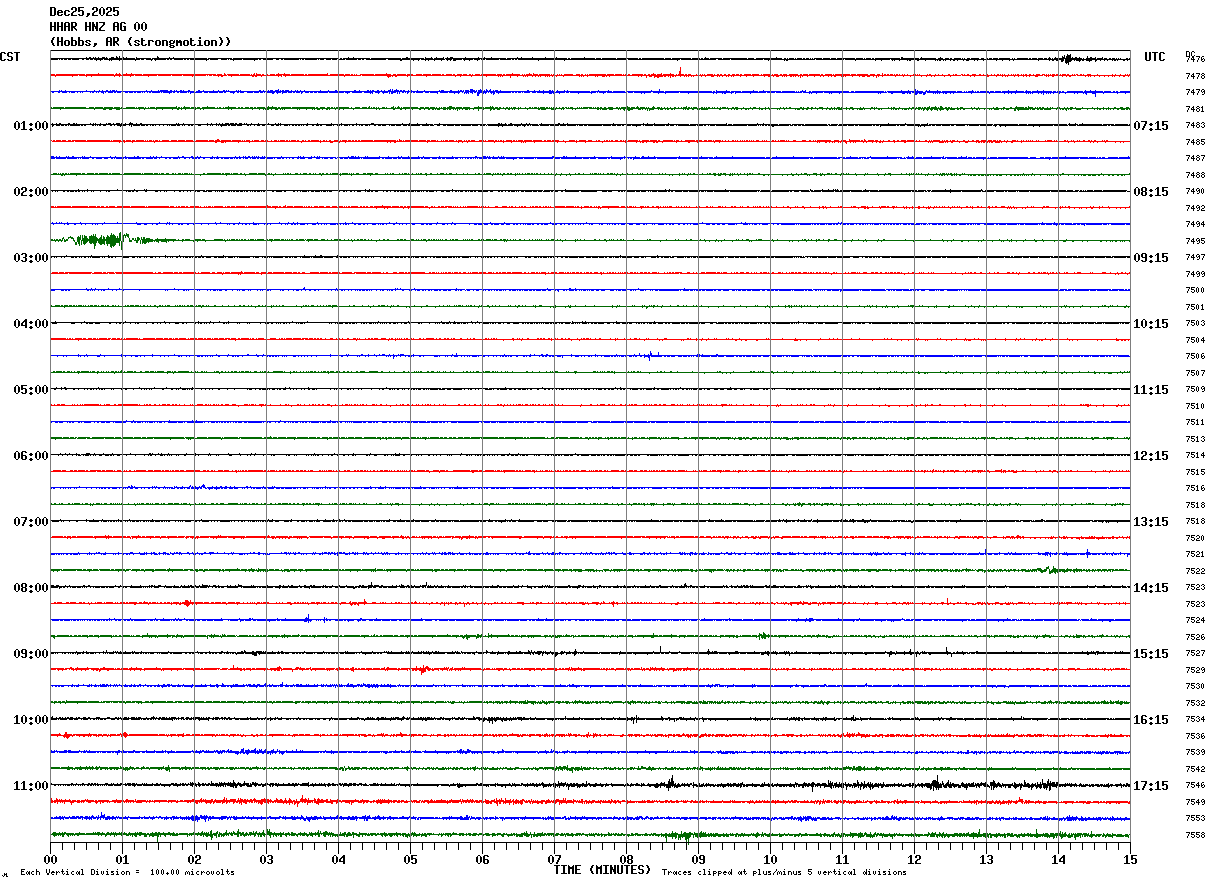The height and width of the screenshot is (886, 1210).
Task: Click the black event burst near top right
Action: tap(1068, 59)
